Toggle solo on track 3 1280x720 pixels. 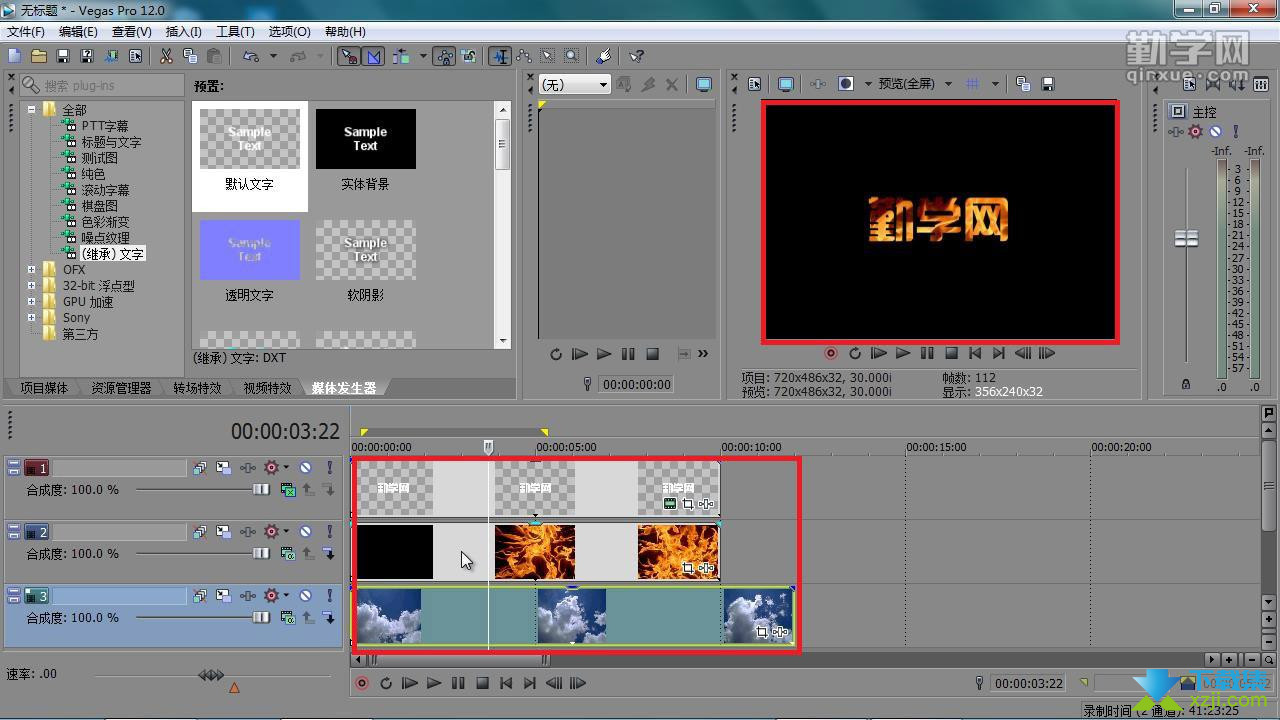click(329, 596)
